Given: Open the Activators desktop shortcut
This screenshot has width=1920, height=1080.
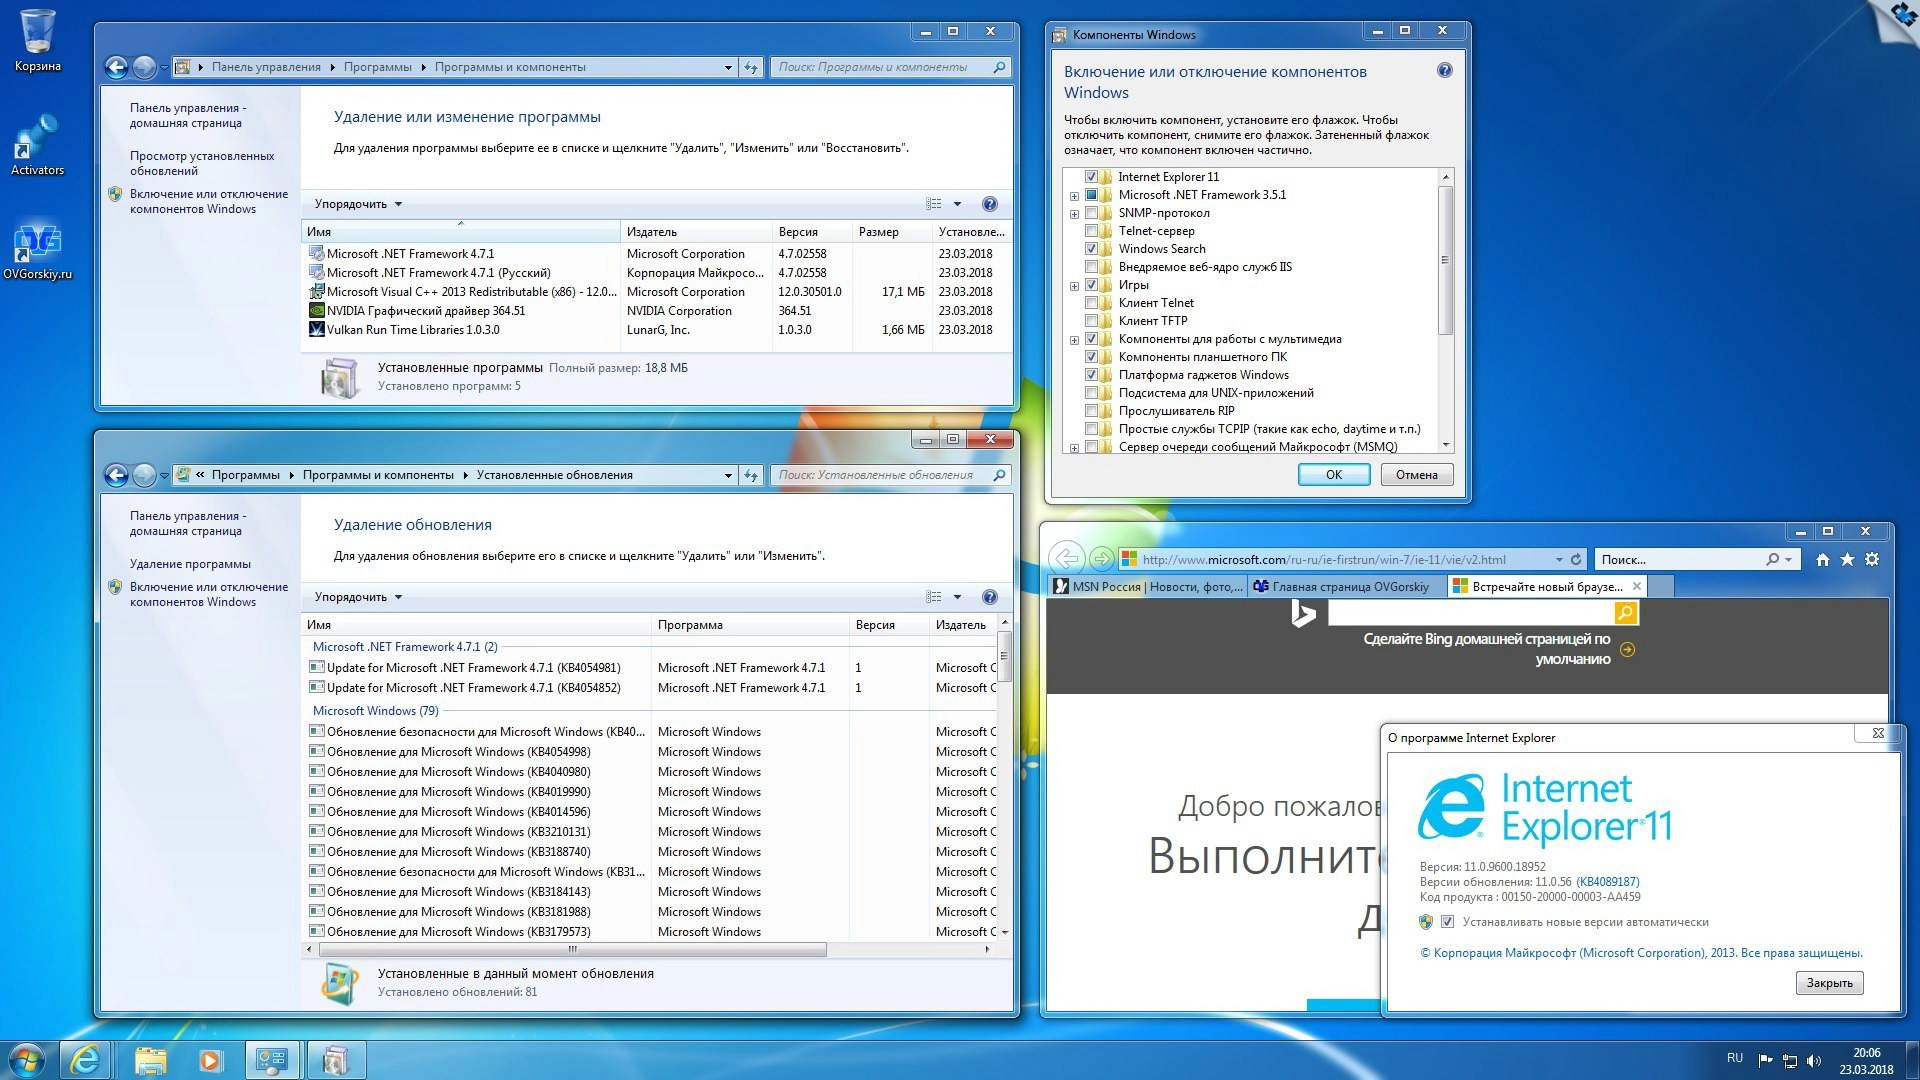Looking at the screenshot, I should [x=38, y=135].
